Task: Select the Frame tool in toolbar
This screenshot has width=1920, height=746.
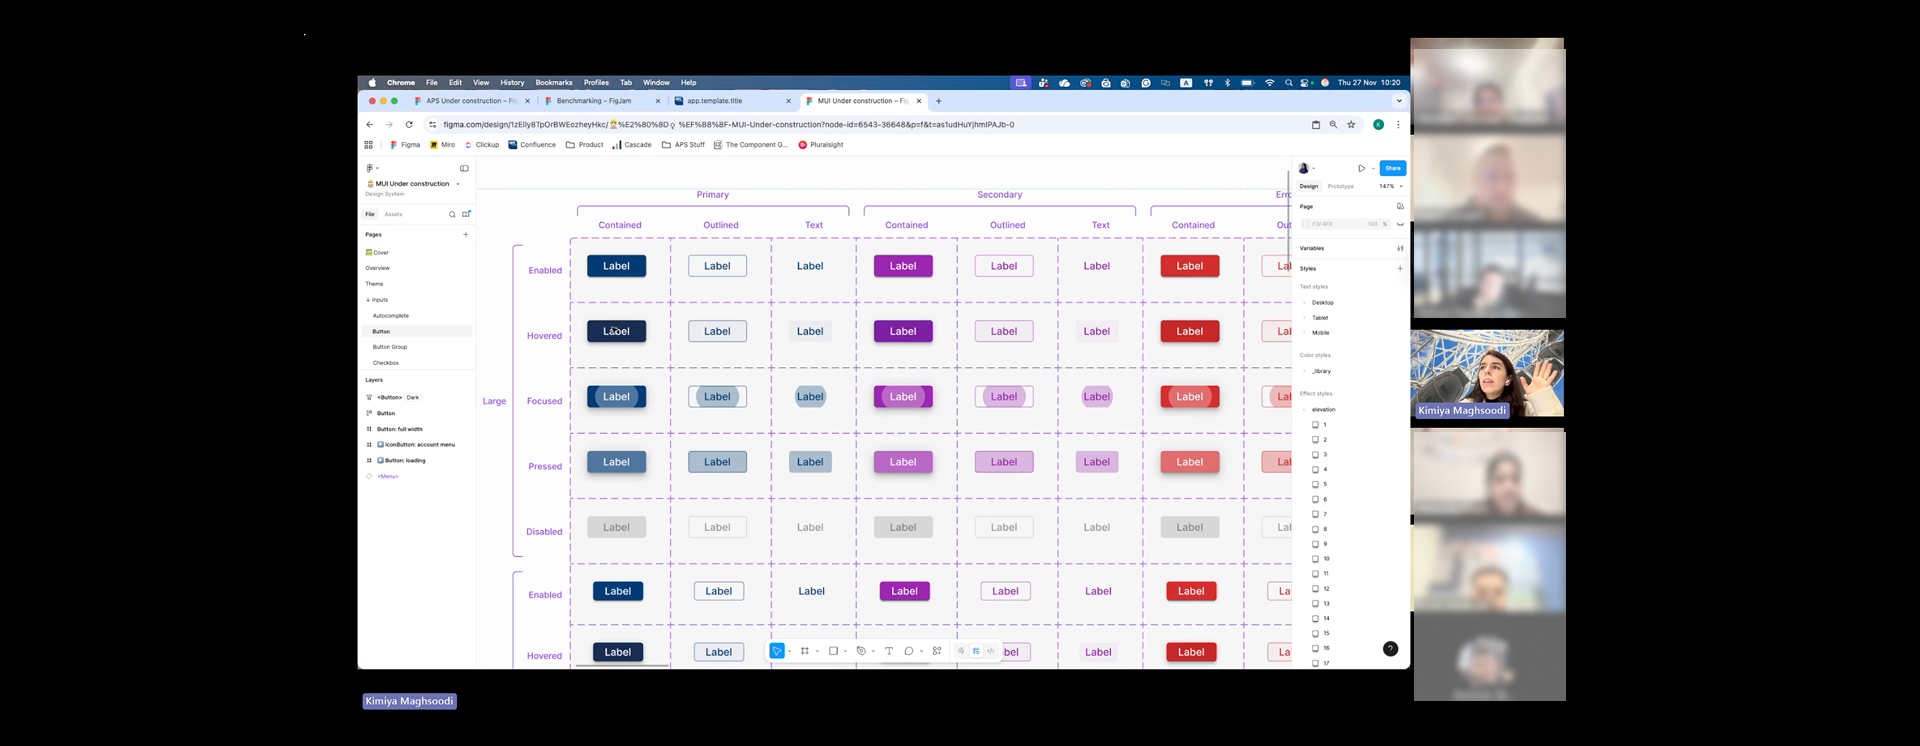Action: click(x=805, y=651)
